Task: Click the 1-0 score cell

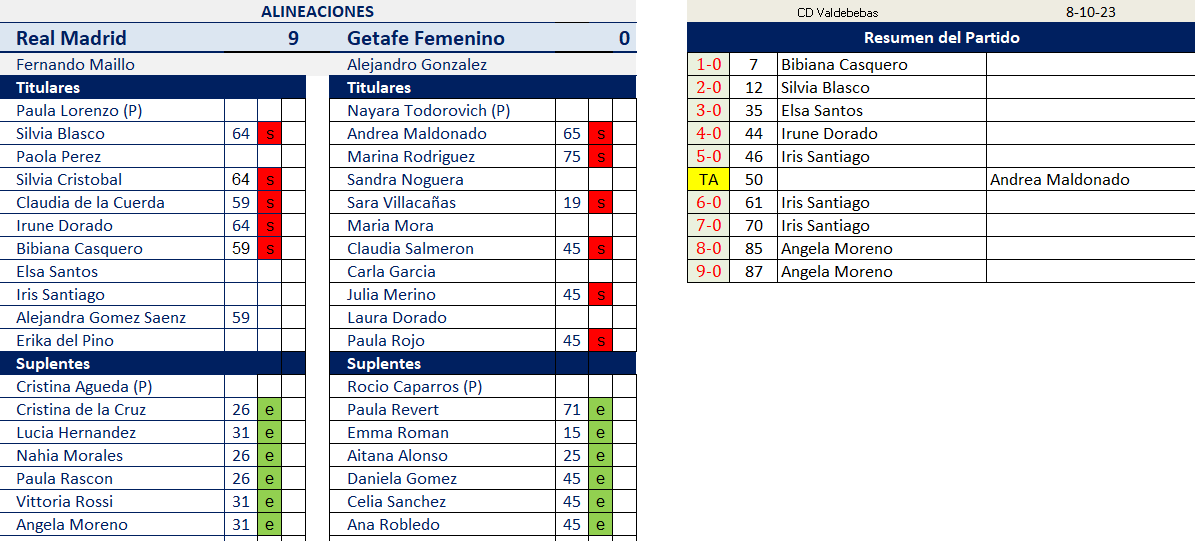Action: tap(708, 65)
